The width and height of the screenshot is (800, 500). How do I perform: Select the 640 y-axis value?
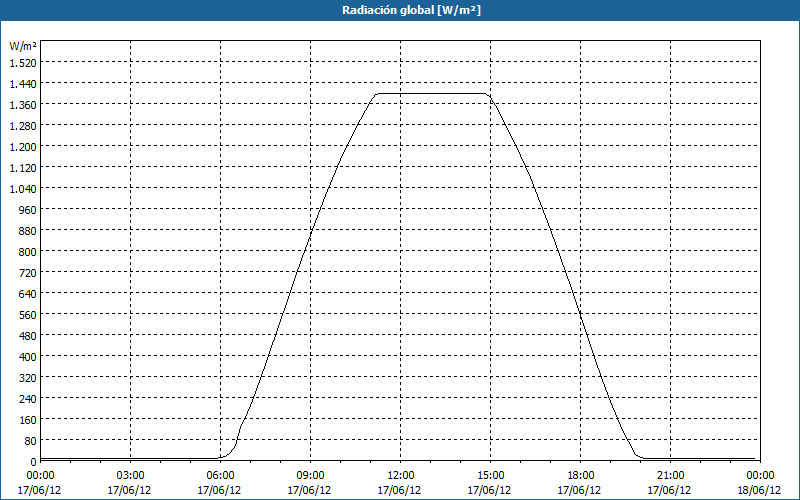click(28, 293)
